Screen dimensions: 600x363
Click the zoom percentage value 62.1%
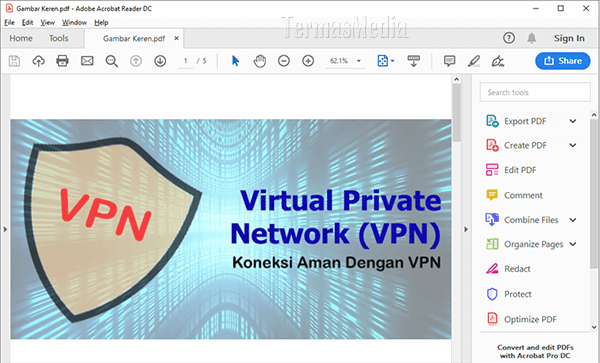click(x=339, y=61)
